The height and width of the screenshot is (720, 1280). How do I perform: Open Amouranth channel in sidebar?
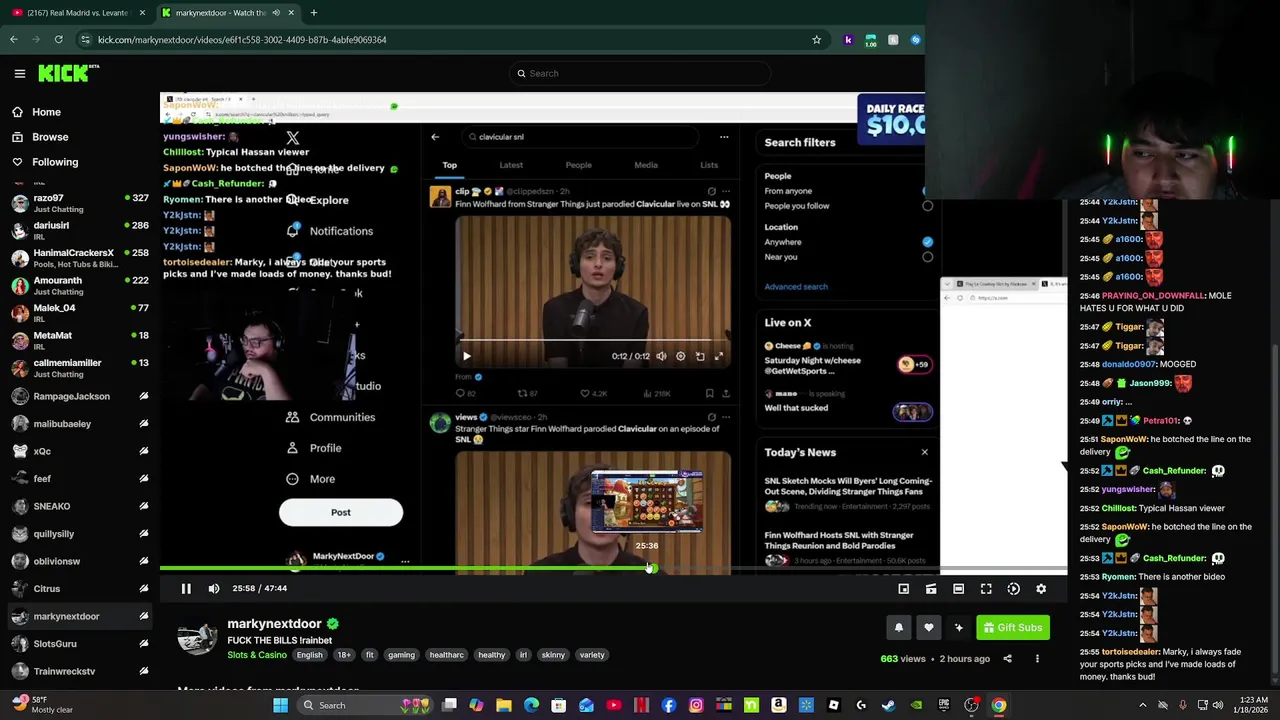80,286
